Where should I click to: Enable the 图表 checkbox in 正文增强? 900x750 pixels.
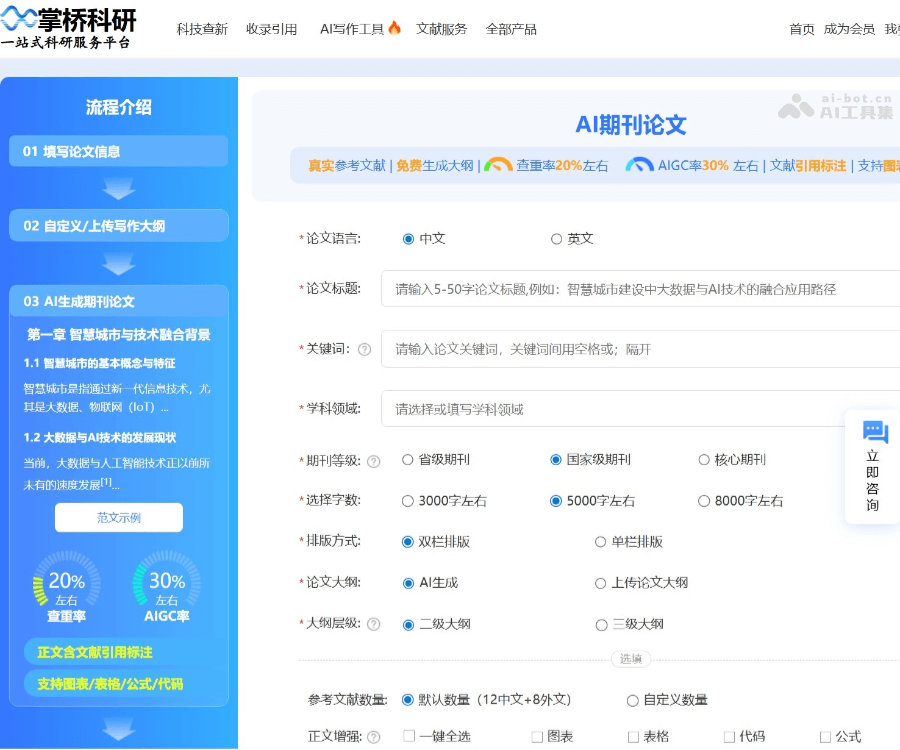tap(543, 734)
